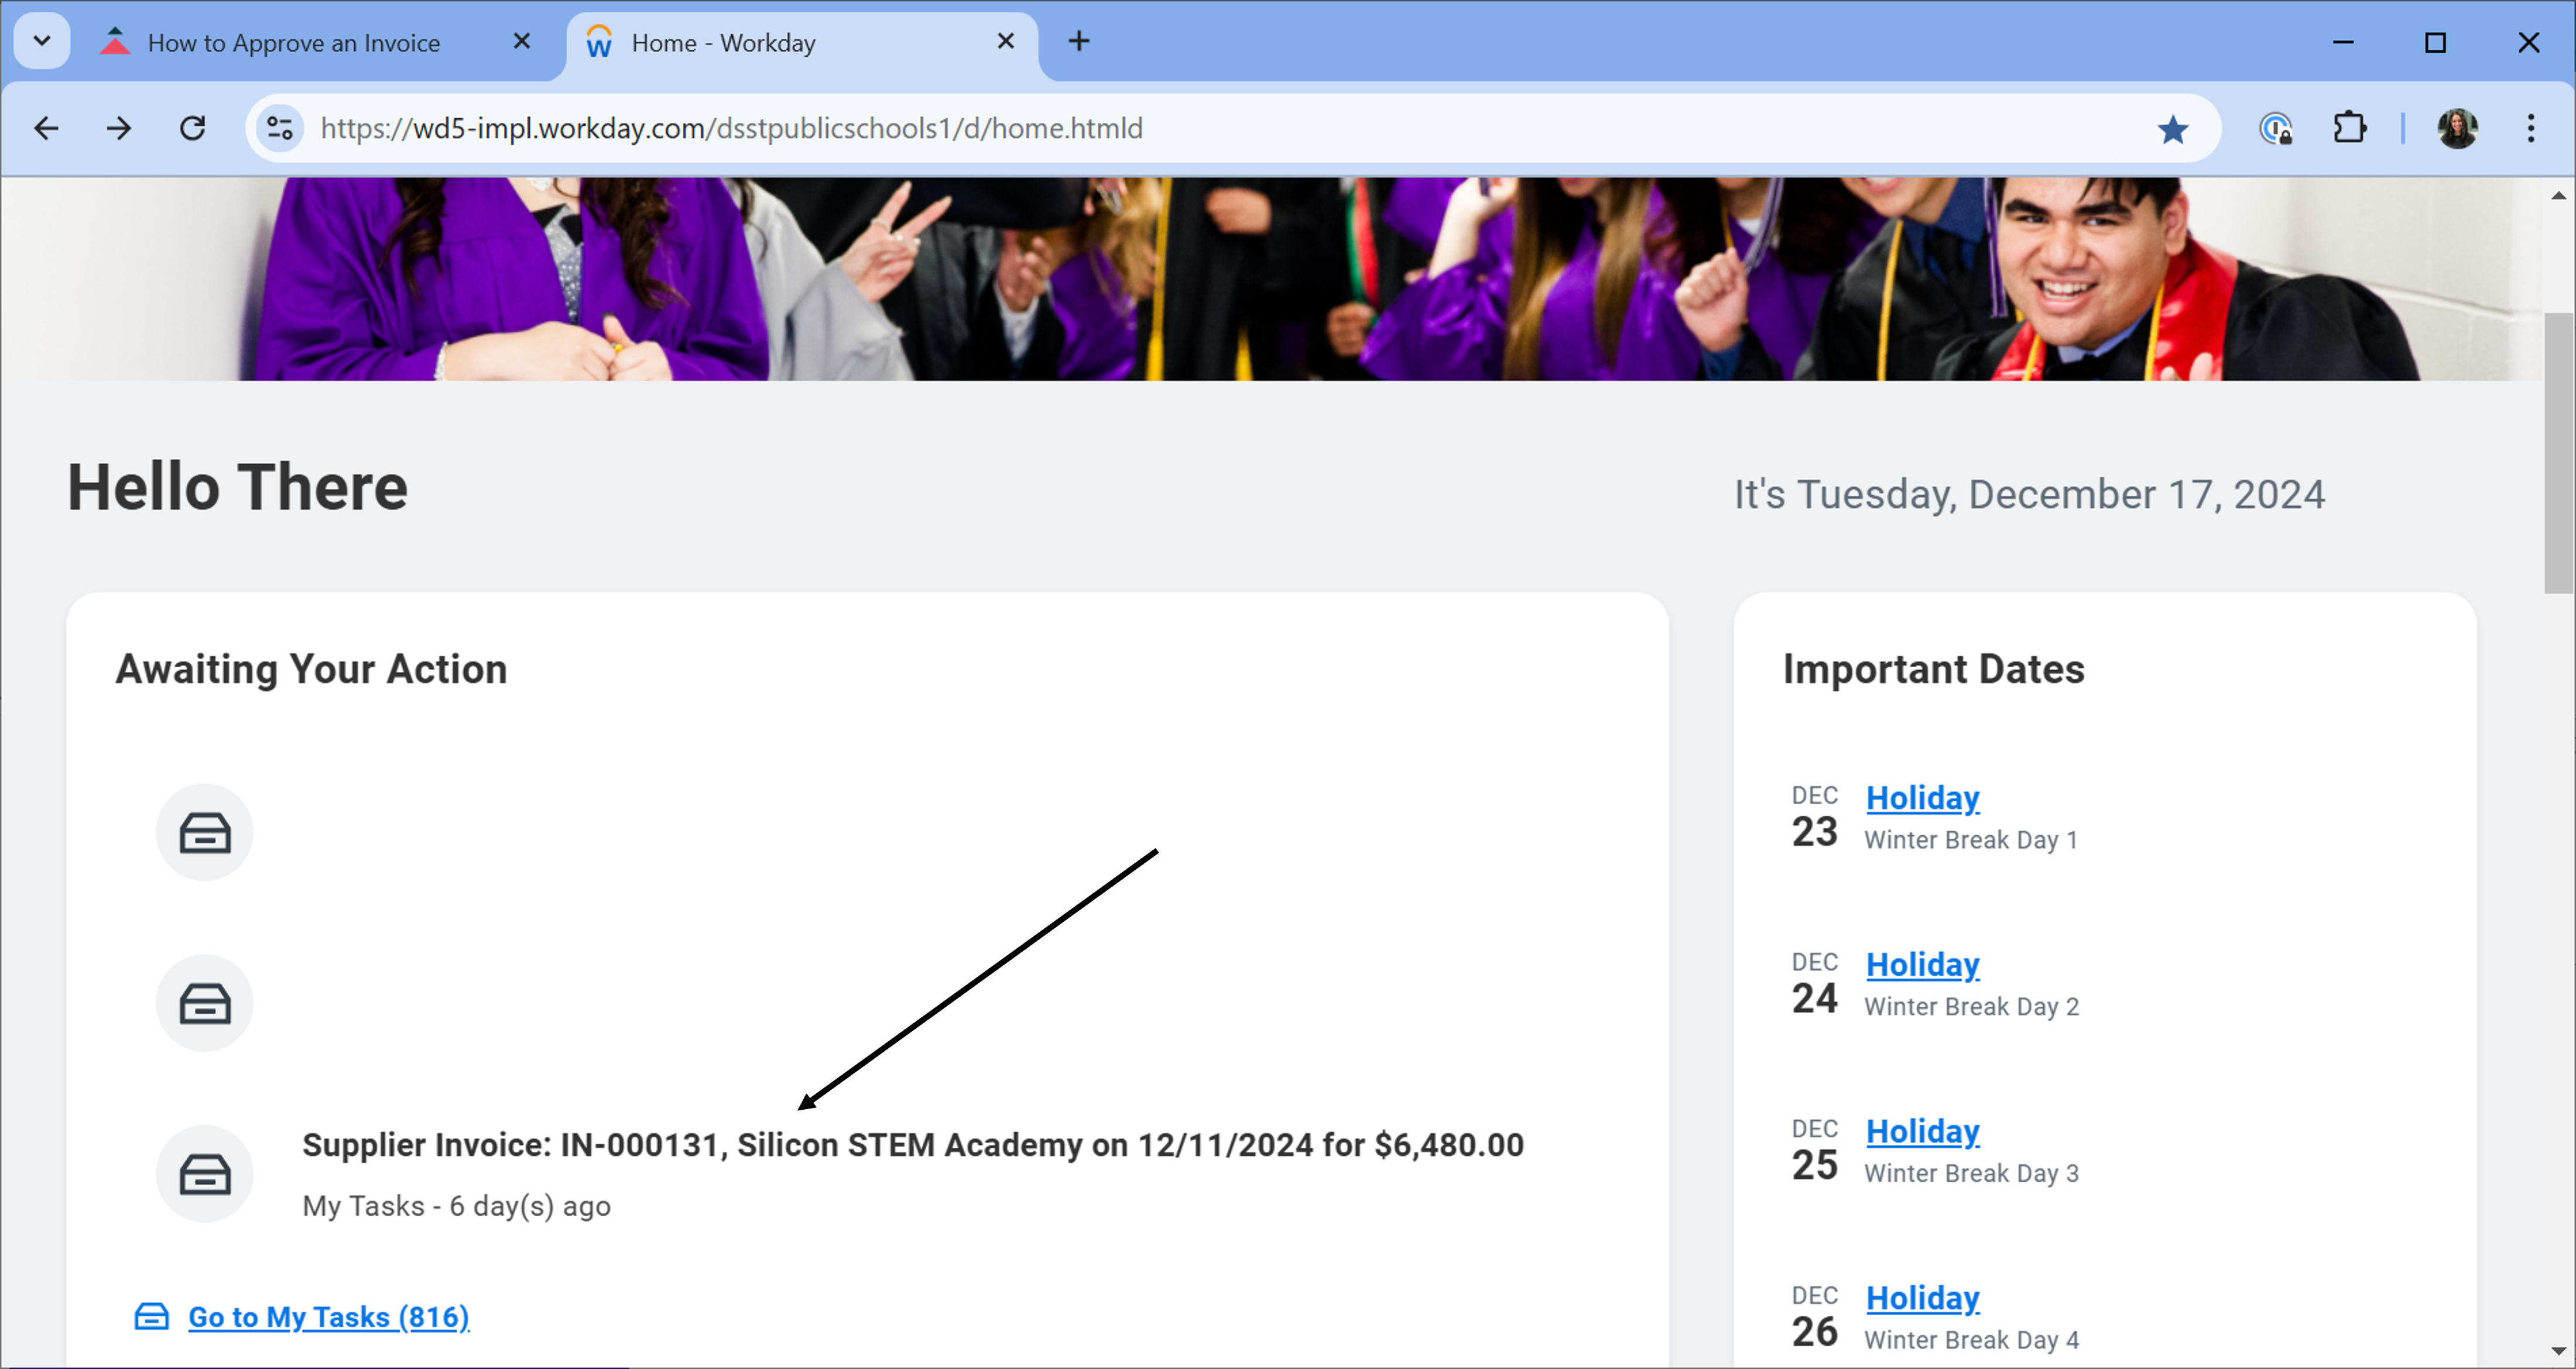2576x1369 pixels.
Task: Reload the Workday page
Action: (192, 128)
